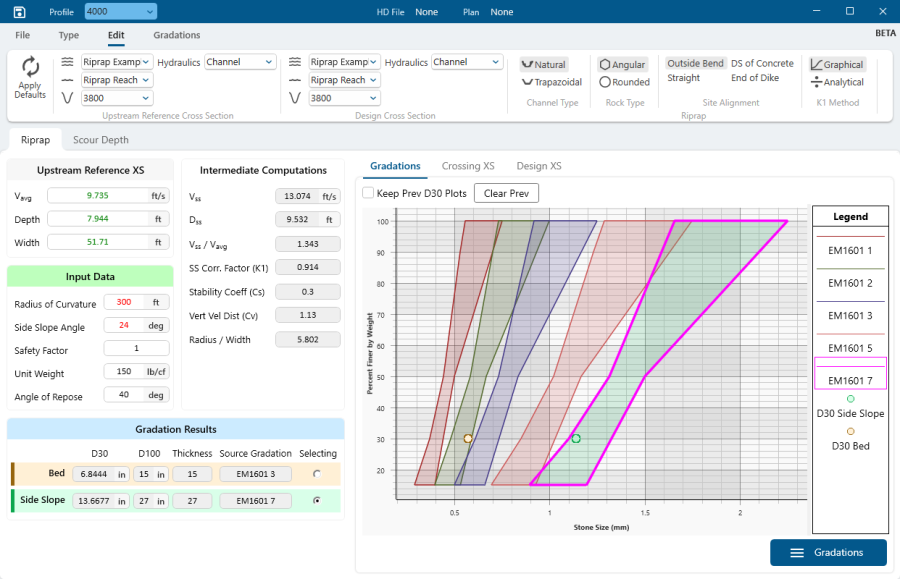Choose the Angular rock type

click(623, 64)
